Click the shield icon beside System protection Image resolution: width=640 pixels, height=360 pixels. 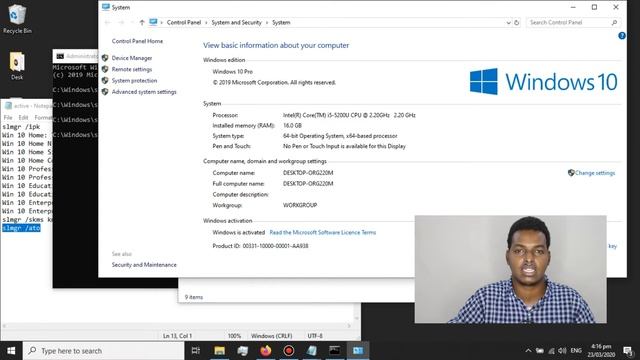click(x=105, y=80)
